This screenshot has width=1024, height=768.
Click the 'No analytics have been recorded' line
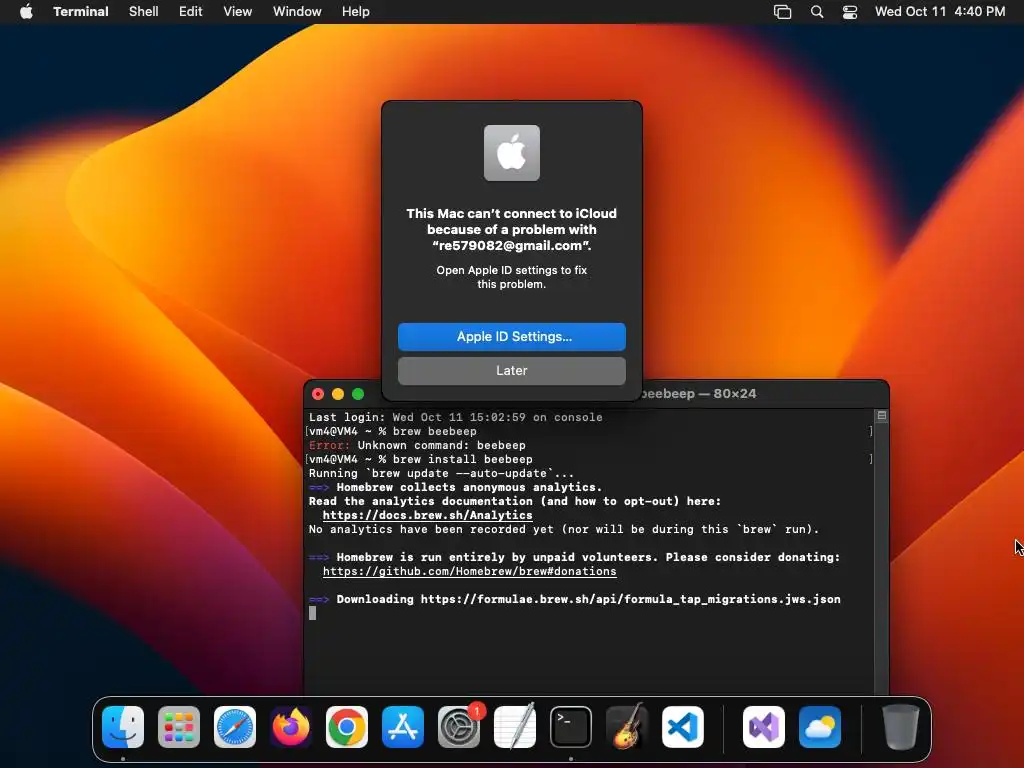564,530
